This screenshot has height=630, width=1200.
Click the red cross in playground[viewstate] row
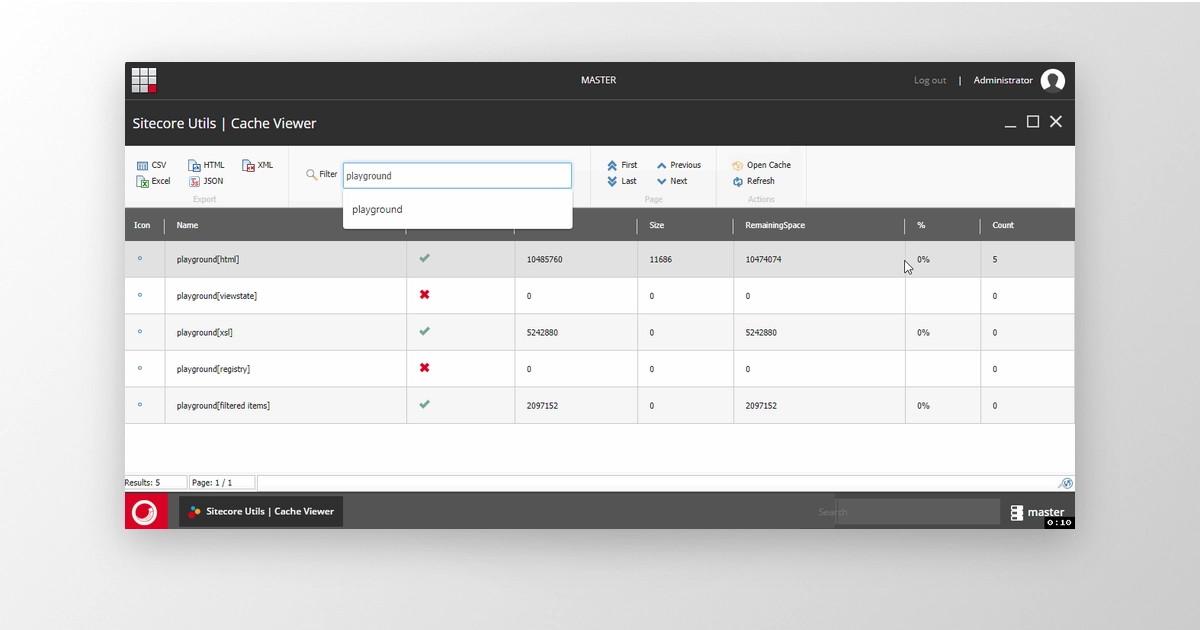tap(424, 295)
